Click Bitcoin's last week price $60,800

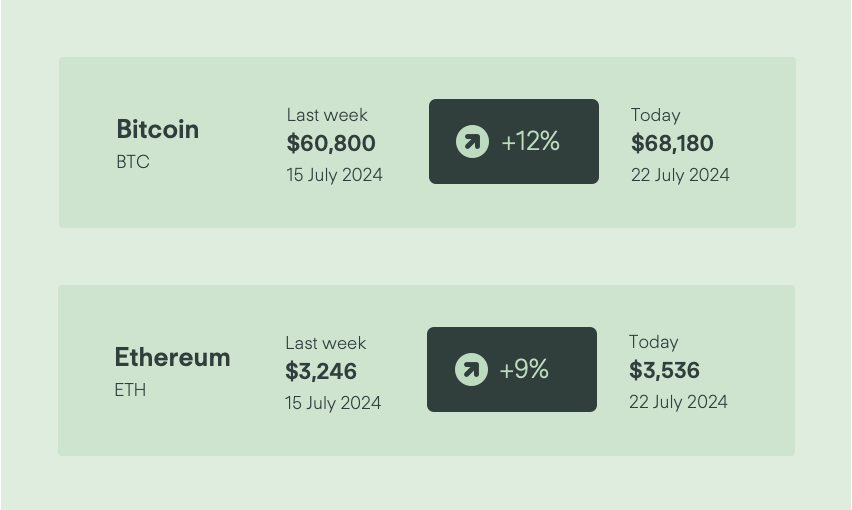click(x=331, y=143)
